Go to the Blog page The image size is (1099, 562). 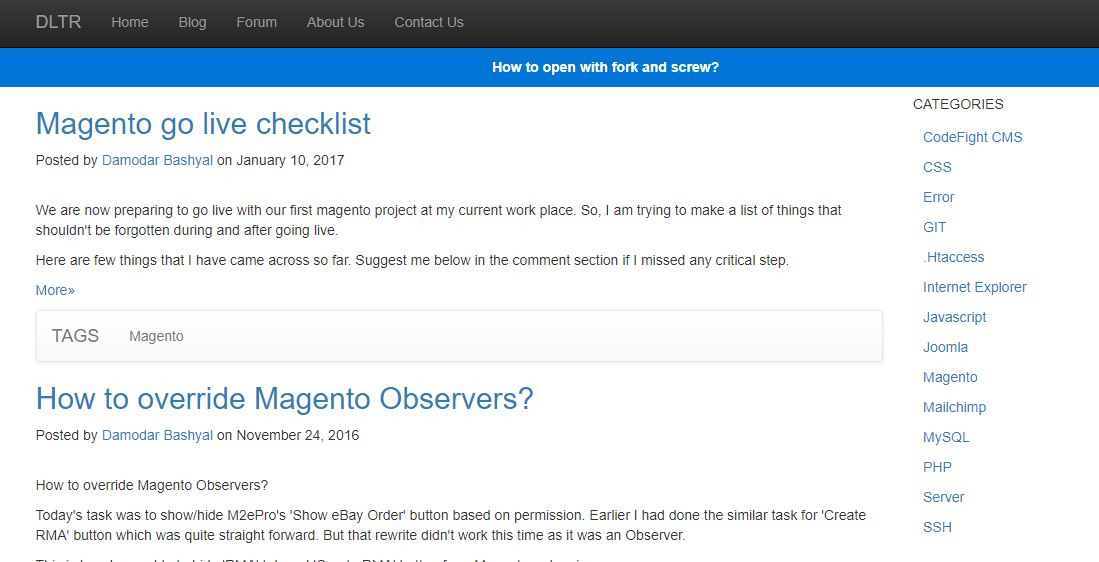point(192,22)
